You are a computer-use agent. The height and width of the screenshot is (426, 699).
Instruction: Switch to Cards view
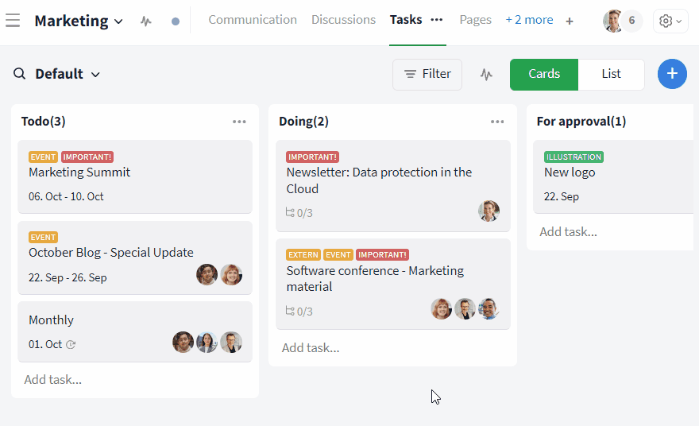click(544, 74)
